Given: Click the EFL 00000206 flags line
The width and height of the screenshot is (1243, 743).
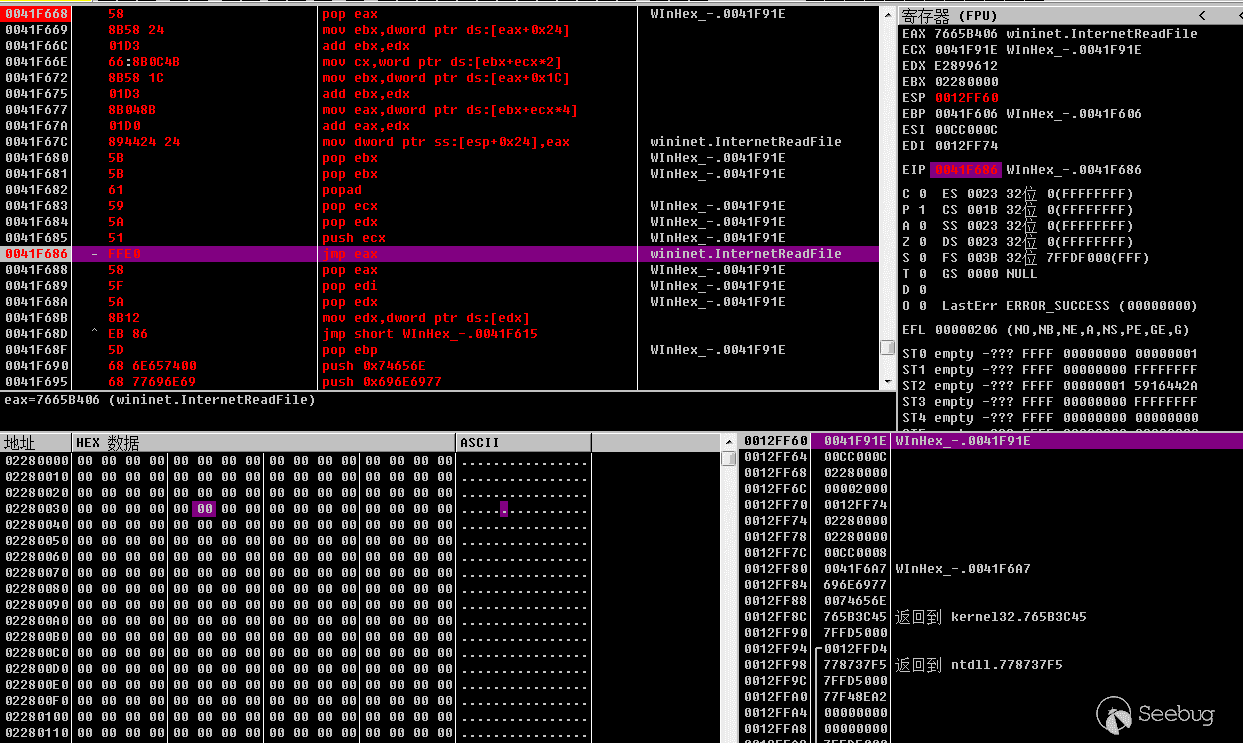Looking at the screenshot, I should point(1046,330).
